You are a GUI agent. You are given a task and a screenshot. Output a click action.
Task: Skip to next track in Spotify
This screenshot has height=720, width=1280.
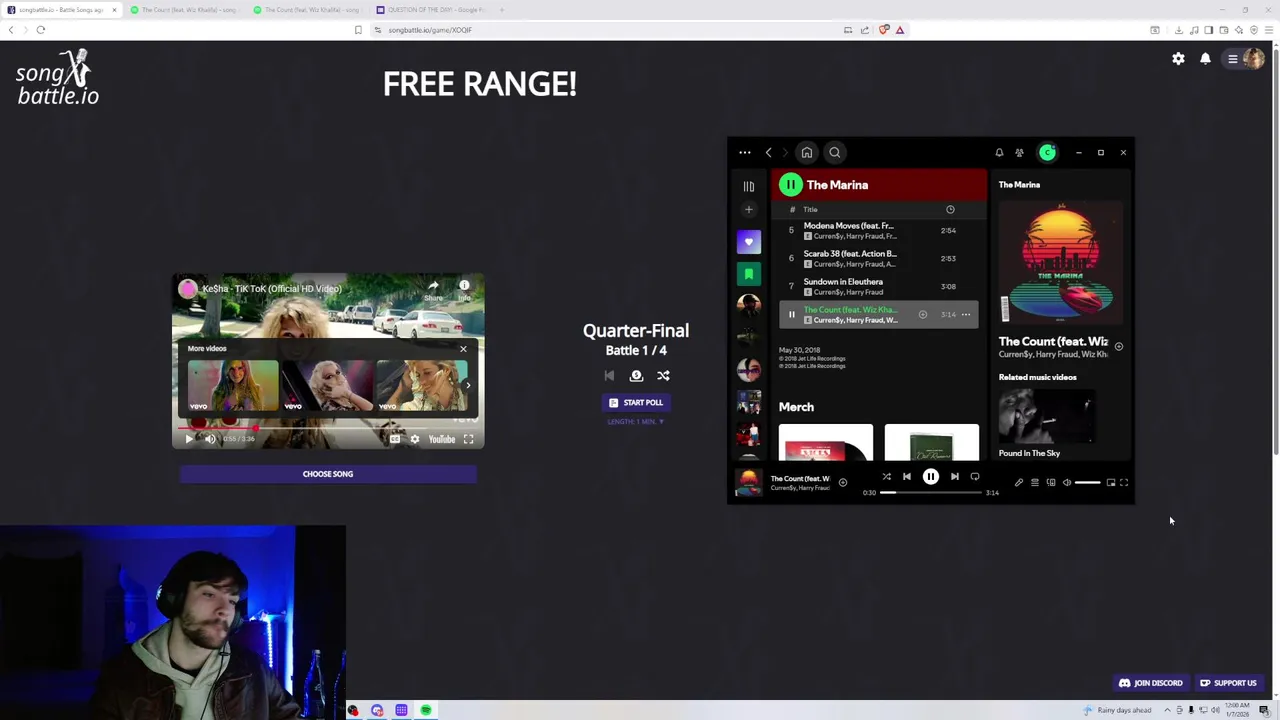pyautogui.click(x=955, y=477)
